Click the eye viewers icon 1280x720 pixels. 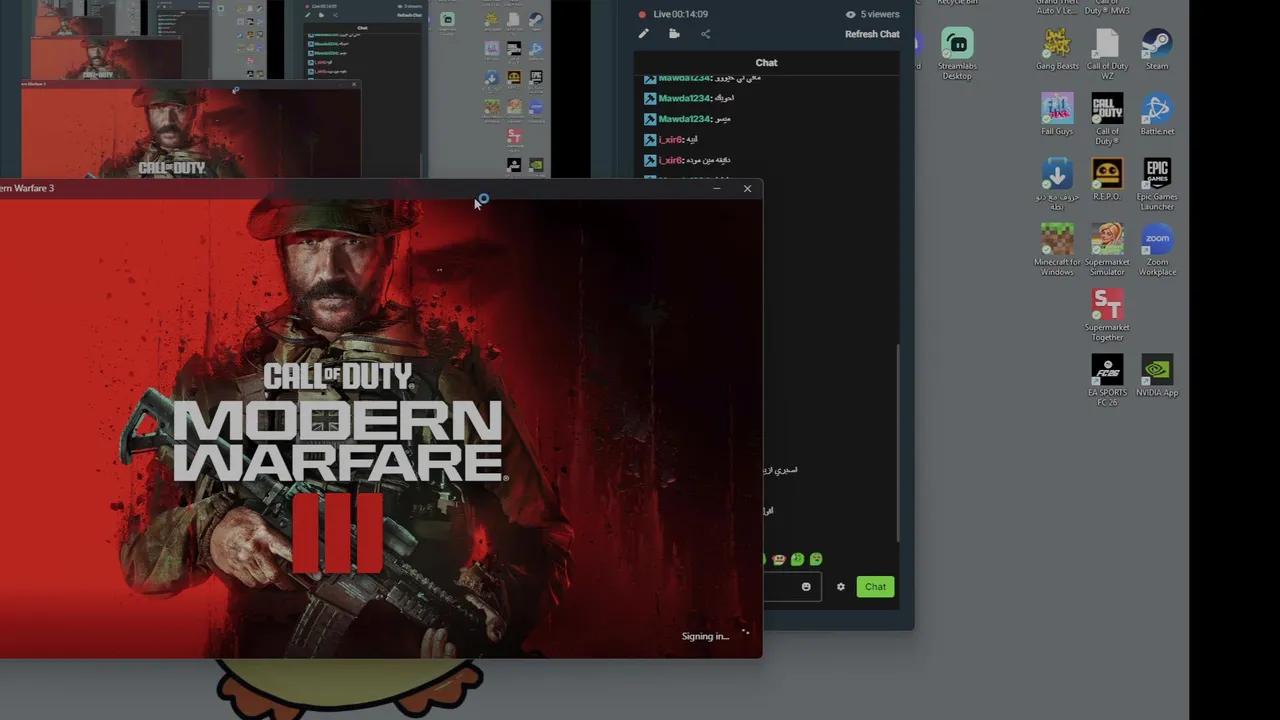tap(851, 14)
